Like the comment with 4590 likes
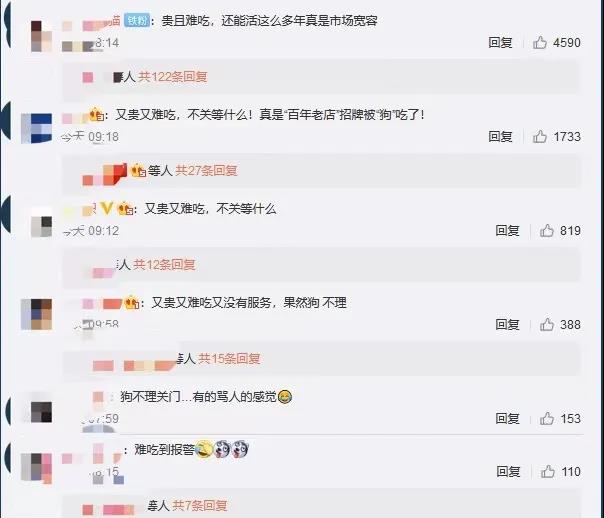 [x=540, y=42]
